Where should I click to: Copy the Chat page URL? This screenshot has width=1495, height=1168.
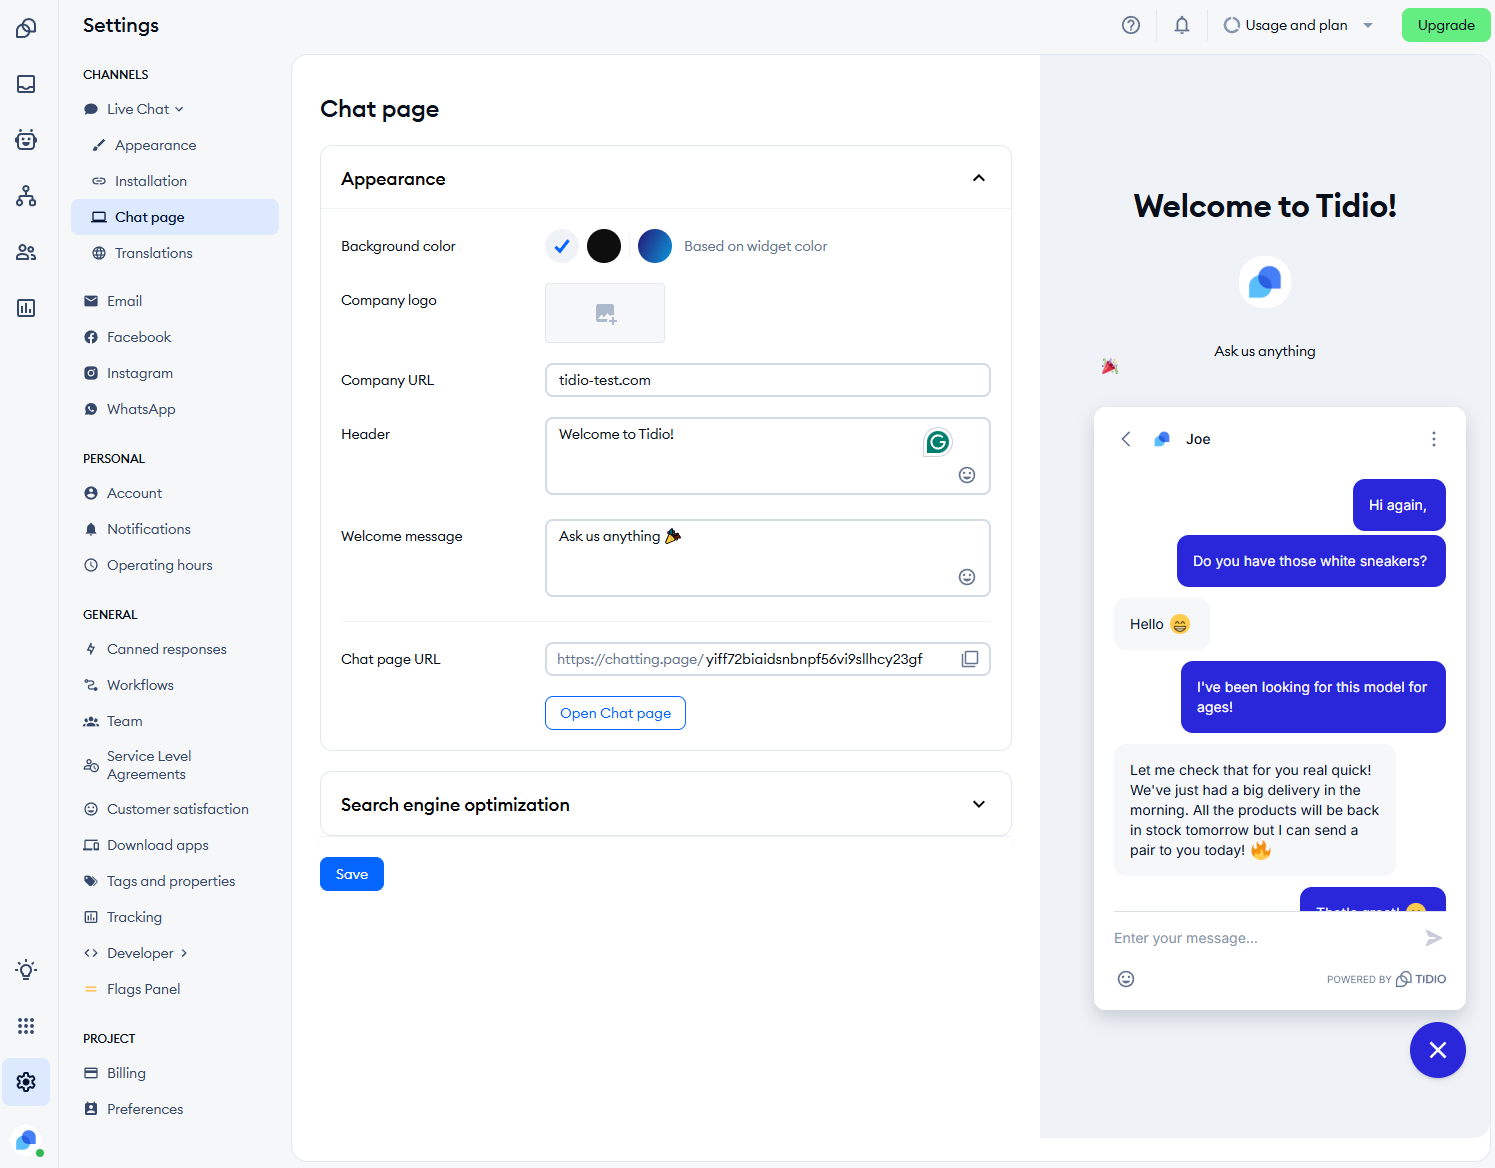pos(970,659)
